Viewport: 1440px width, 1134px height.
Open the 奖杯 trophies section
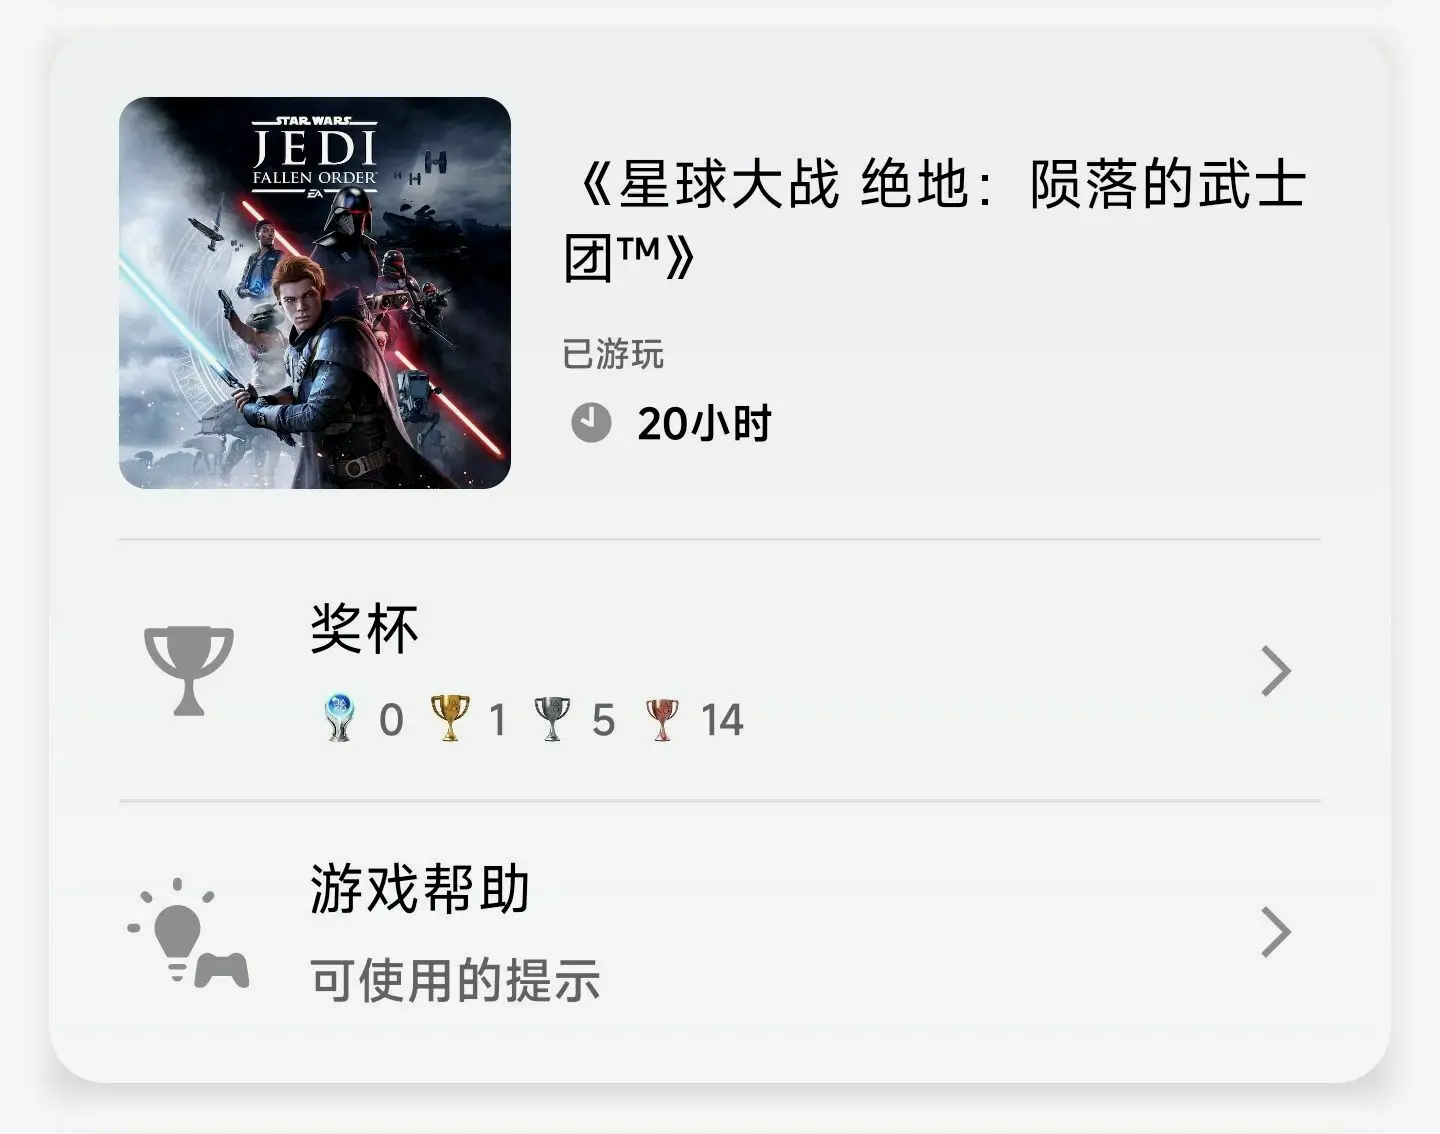(x=720, y=671)
